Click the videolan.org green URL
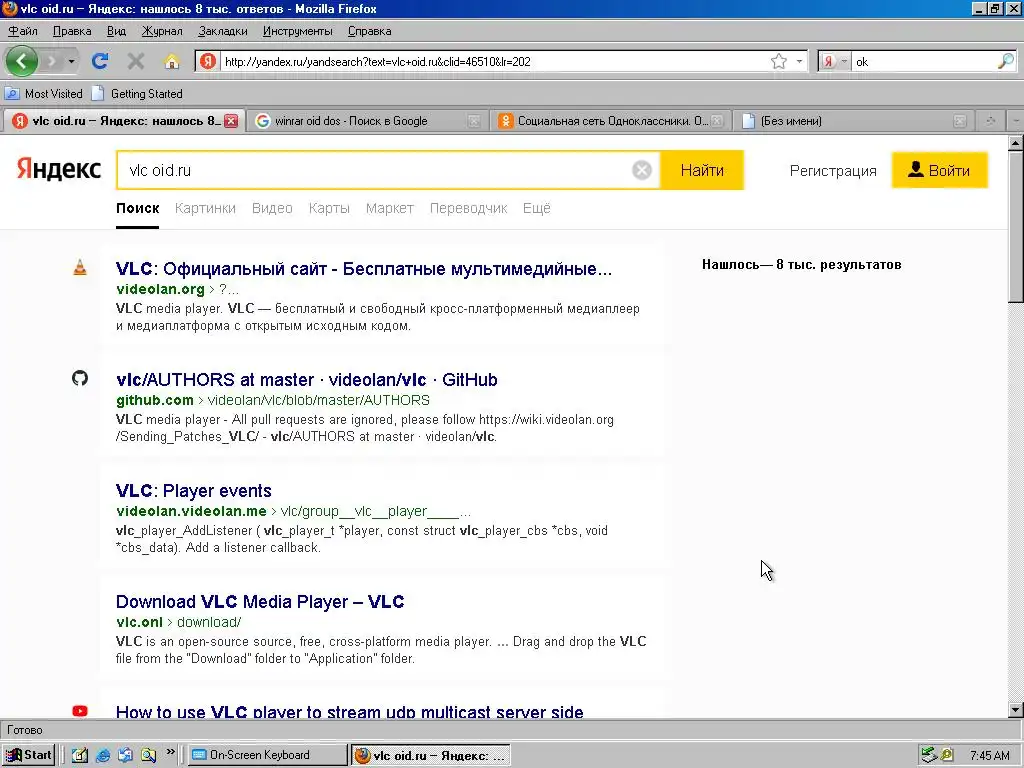 coord(160,289)
